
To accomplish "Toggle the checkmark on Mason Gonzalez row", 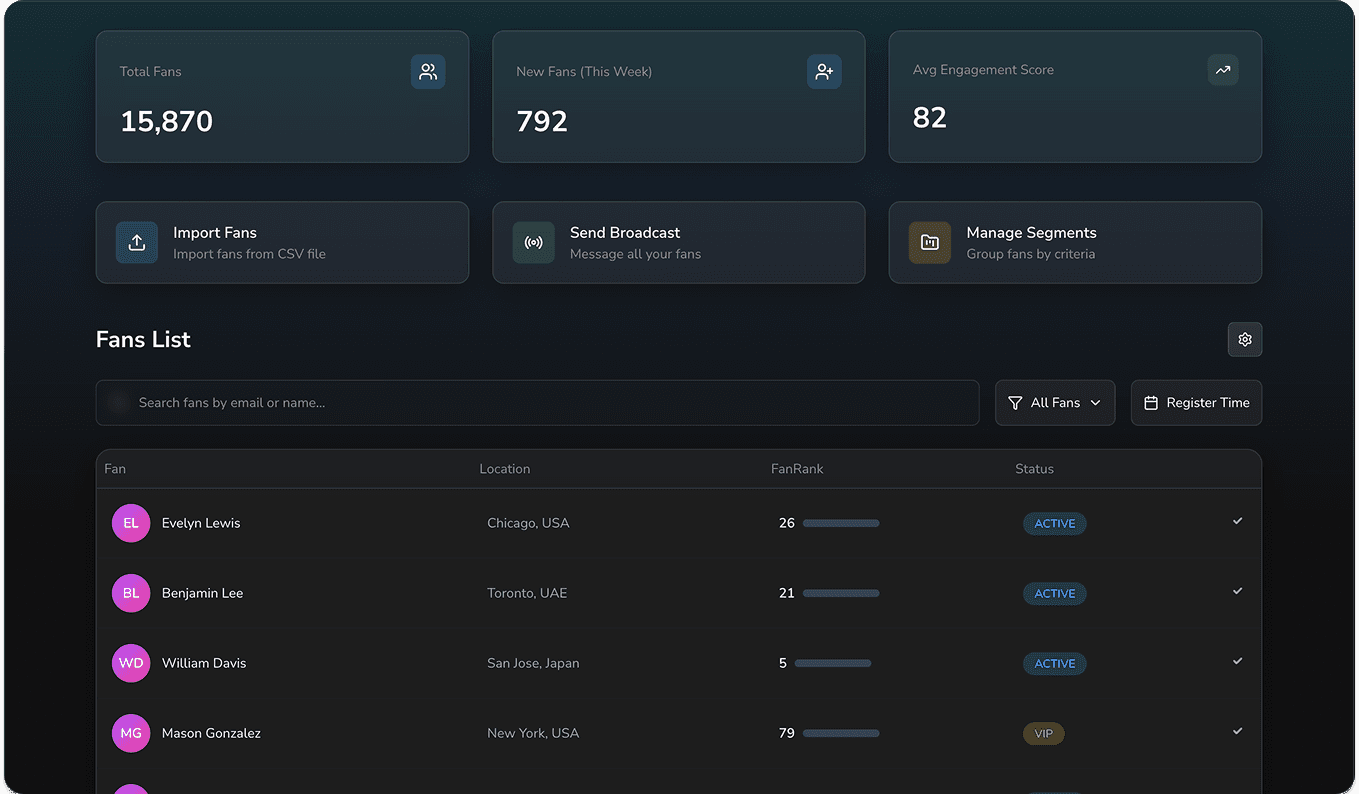I will coord(1237,731).
